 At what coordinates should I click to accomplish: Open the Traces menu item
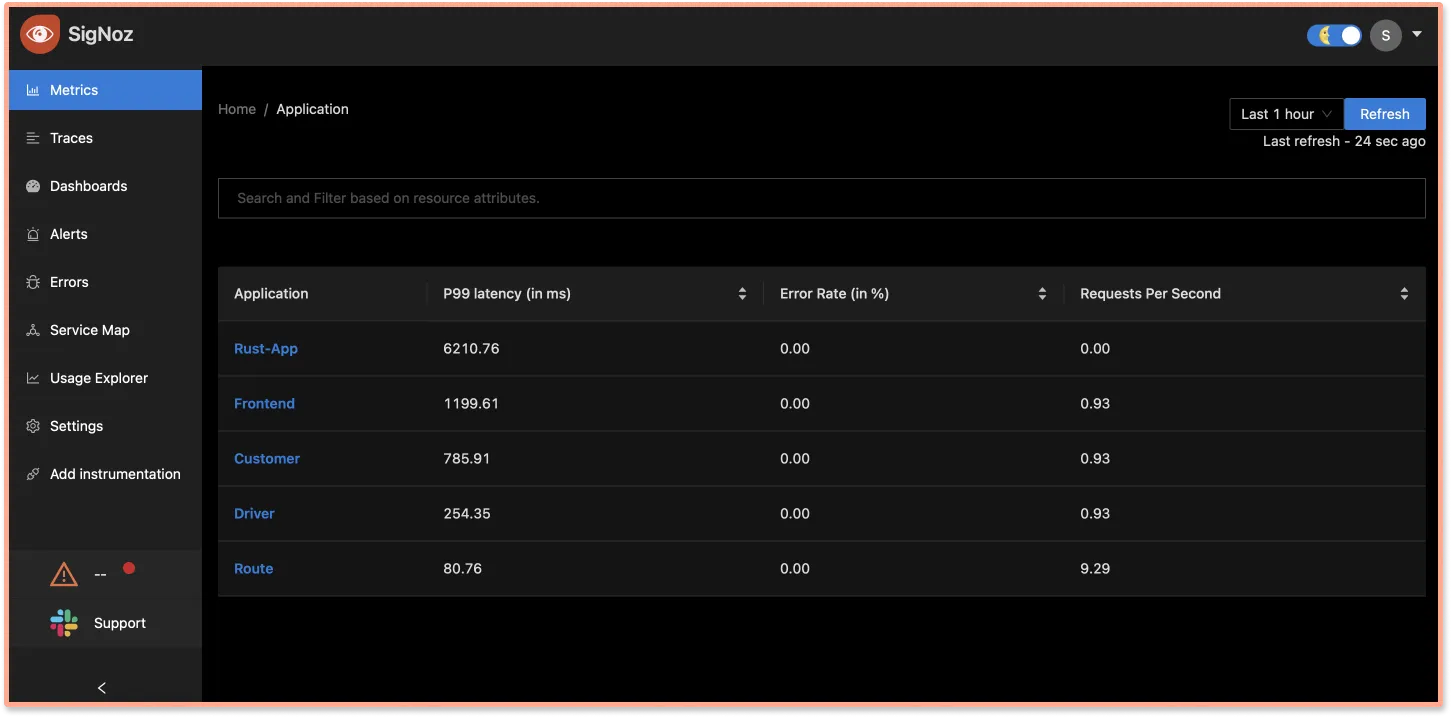tap(105, 138)
